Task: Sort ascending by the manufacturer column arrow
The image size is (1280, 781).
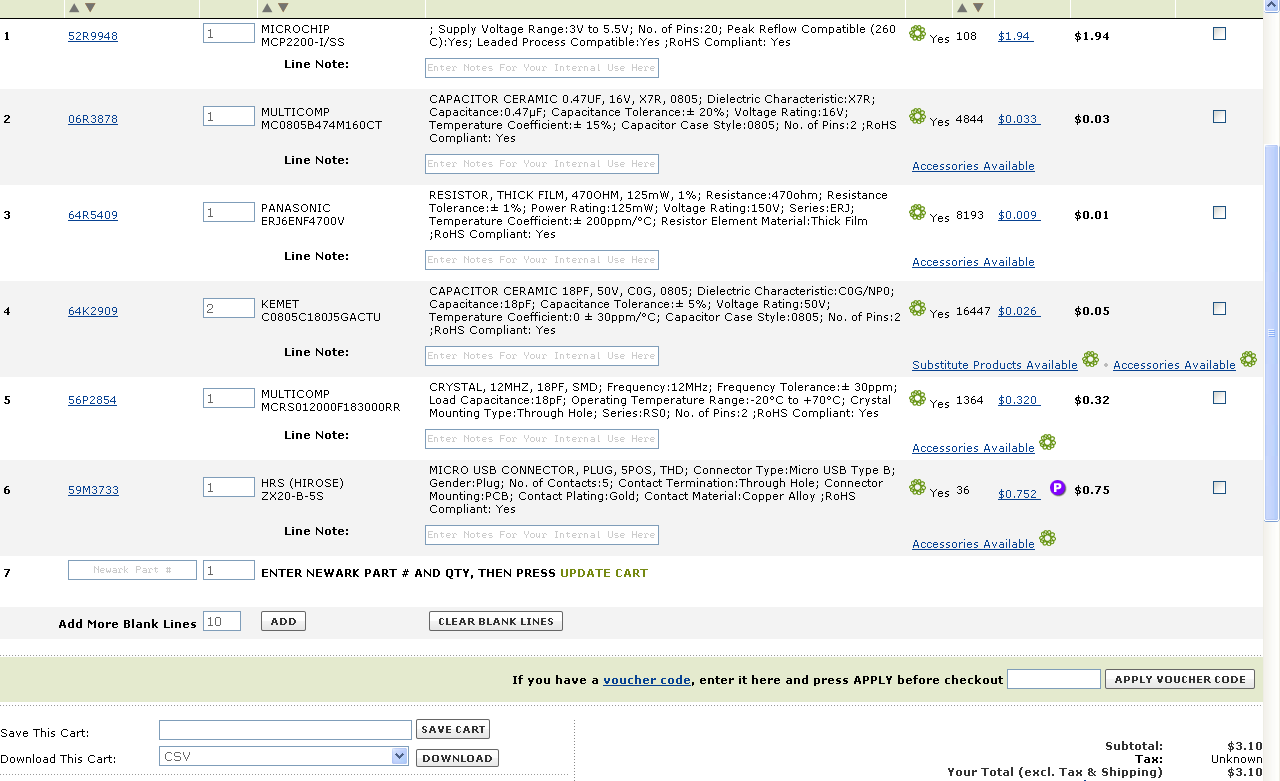Action: (x=268, y=8)
